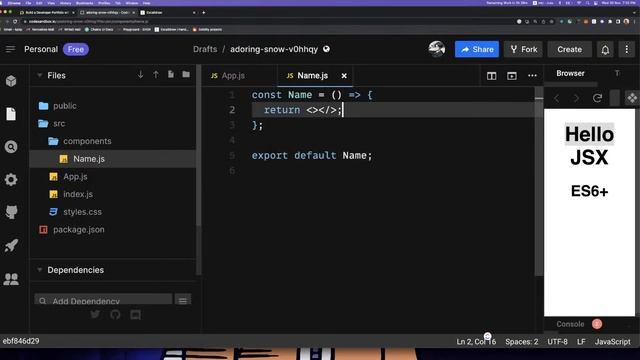Click the JavaScript language mode

(612, 342)
